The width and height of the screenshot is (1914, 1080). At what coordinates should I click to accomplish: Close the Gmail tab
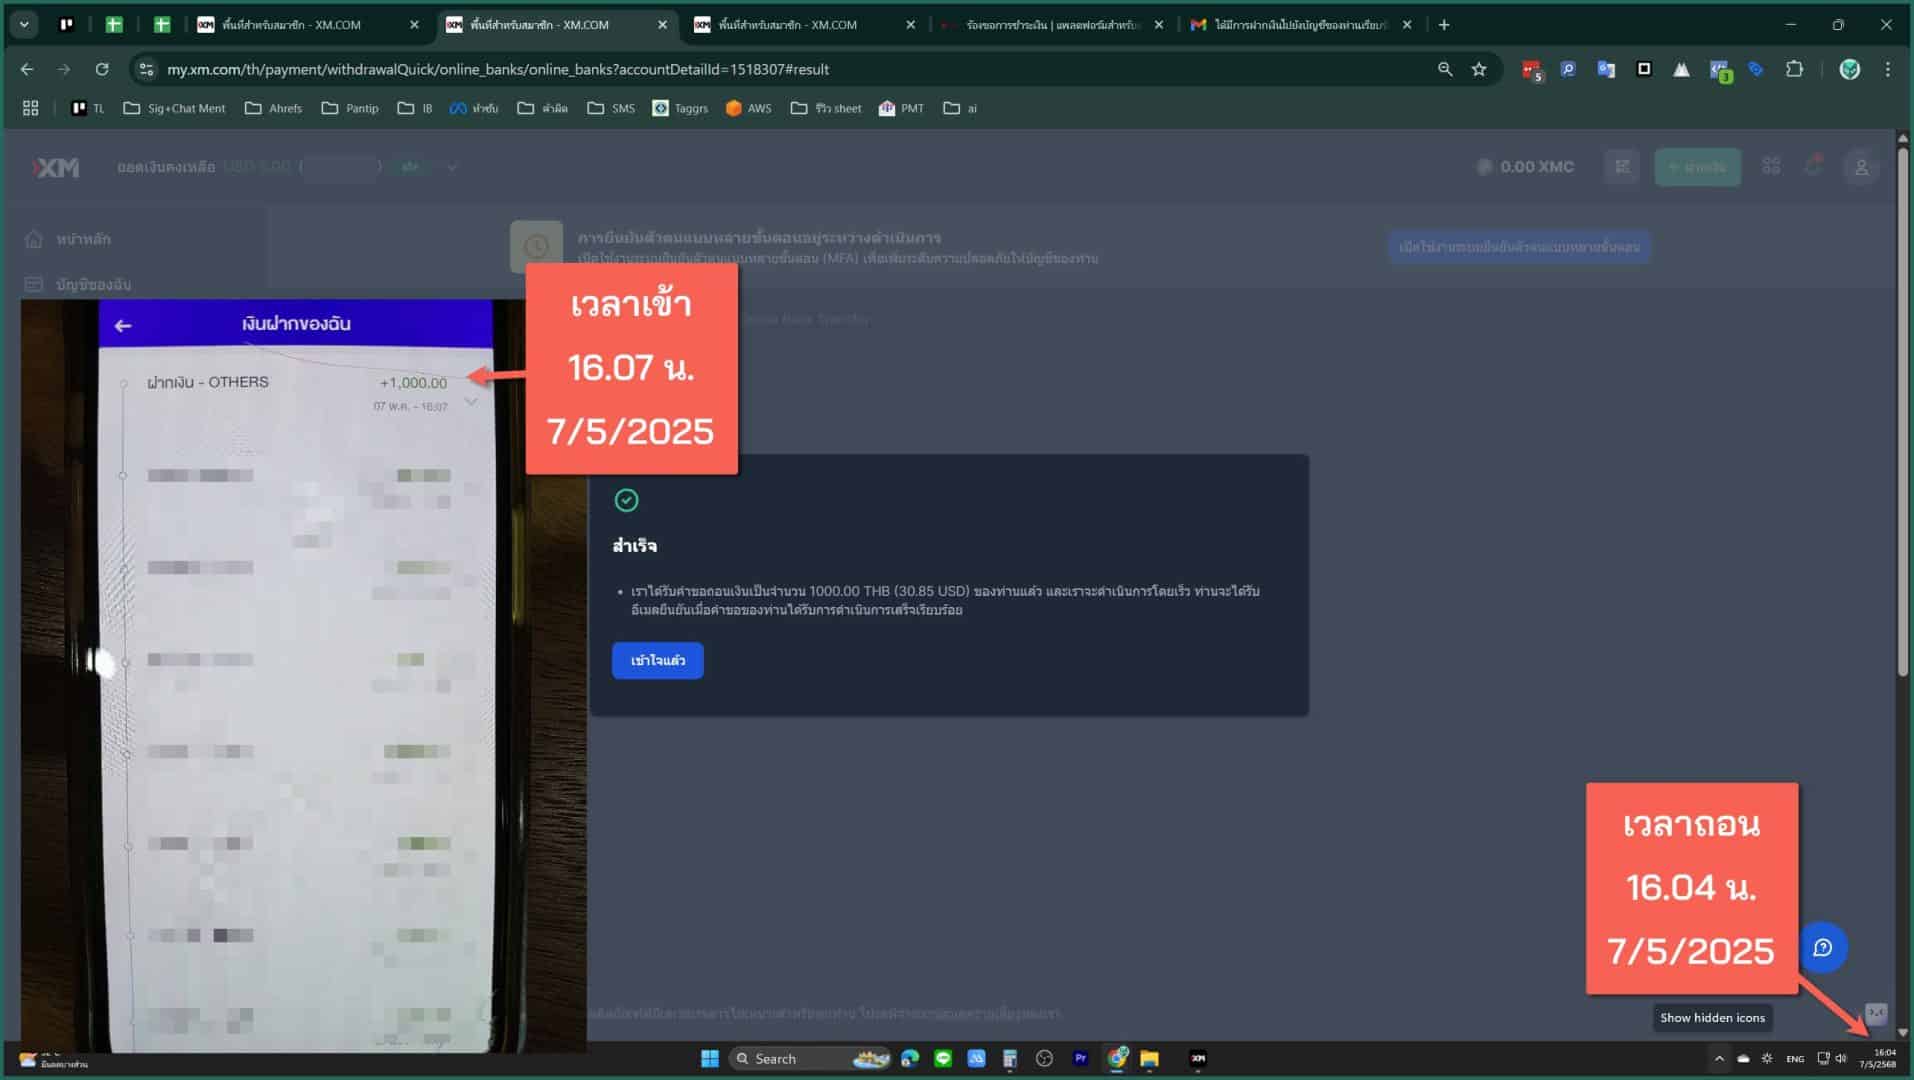coord(1407,24)
